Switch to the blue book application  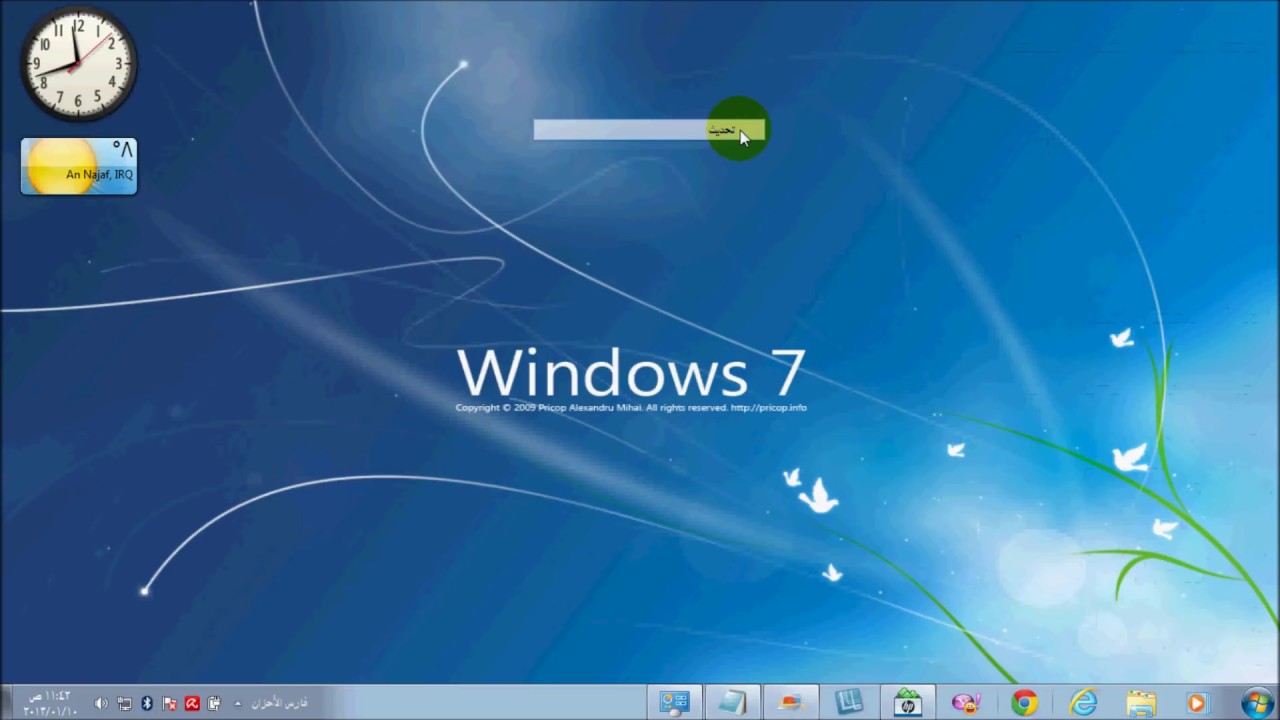(849, 703)
